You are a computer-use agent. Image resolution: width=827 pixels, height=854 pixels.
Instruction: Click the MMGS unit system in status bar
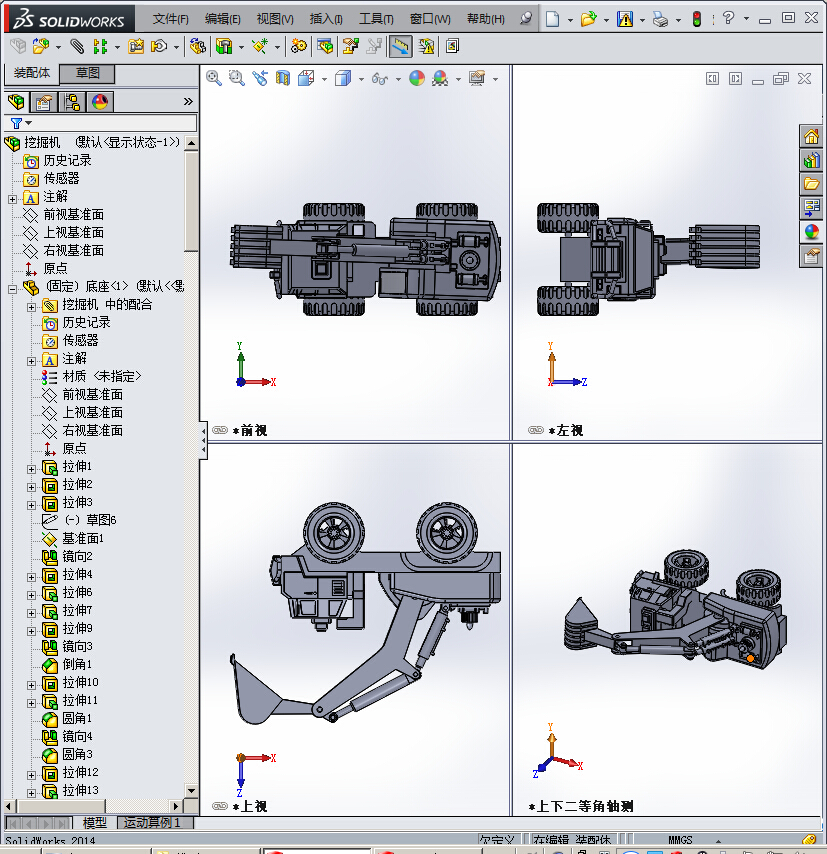(680, 840)
